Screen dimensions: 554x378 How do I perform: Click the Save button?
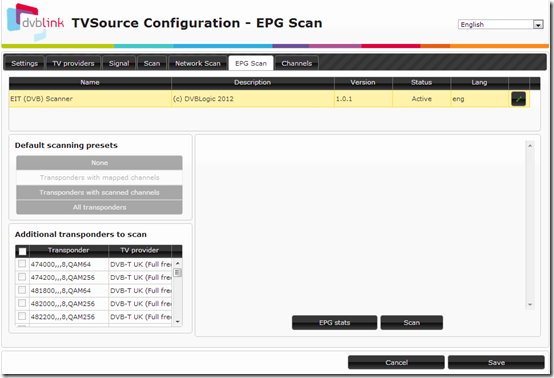coord(496,362)
